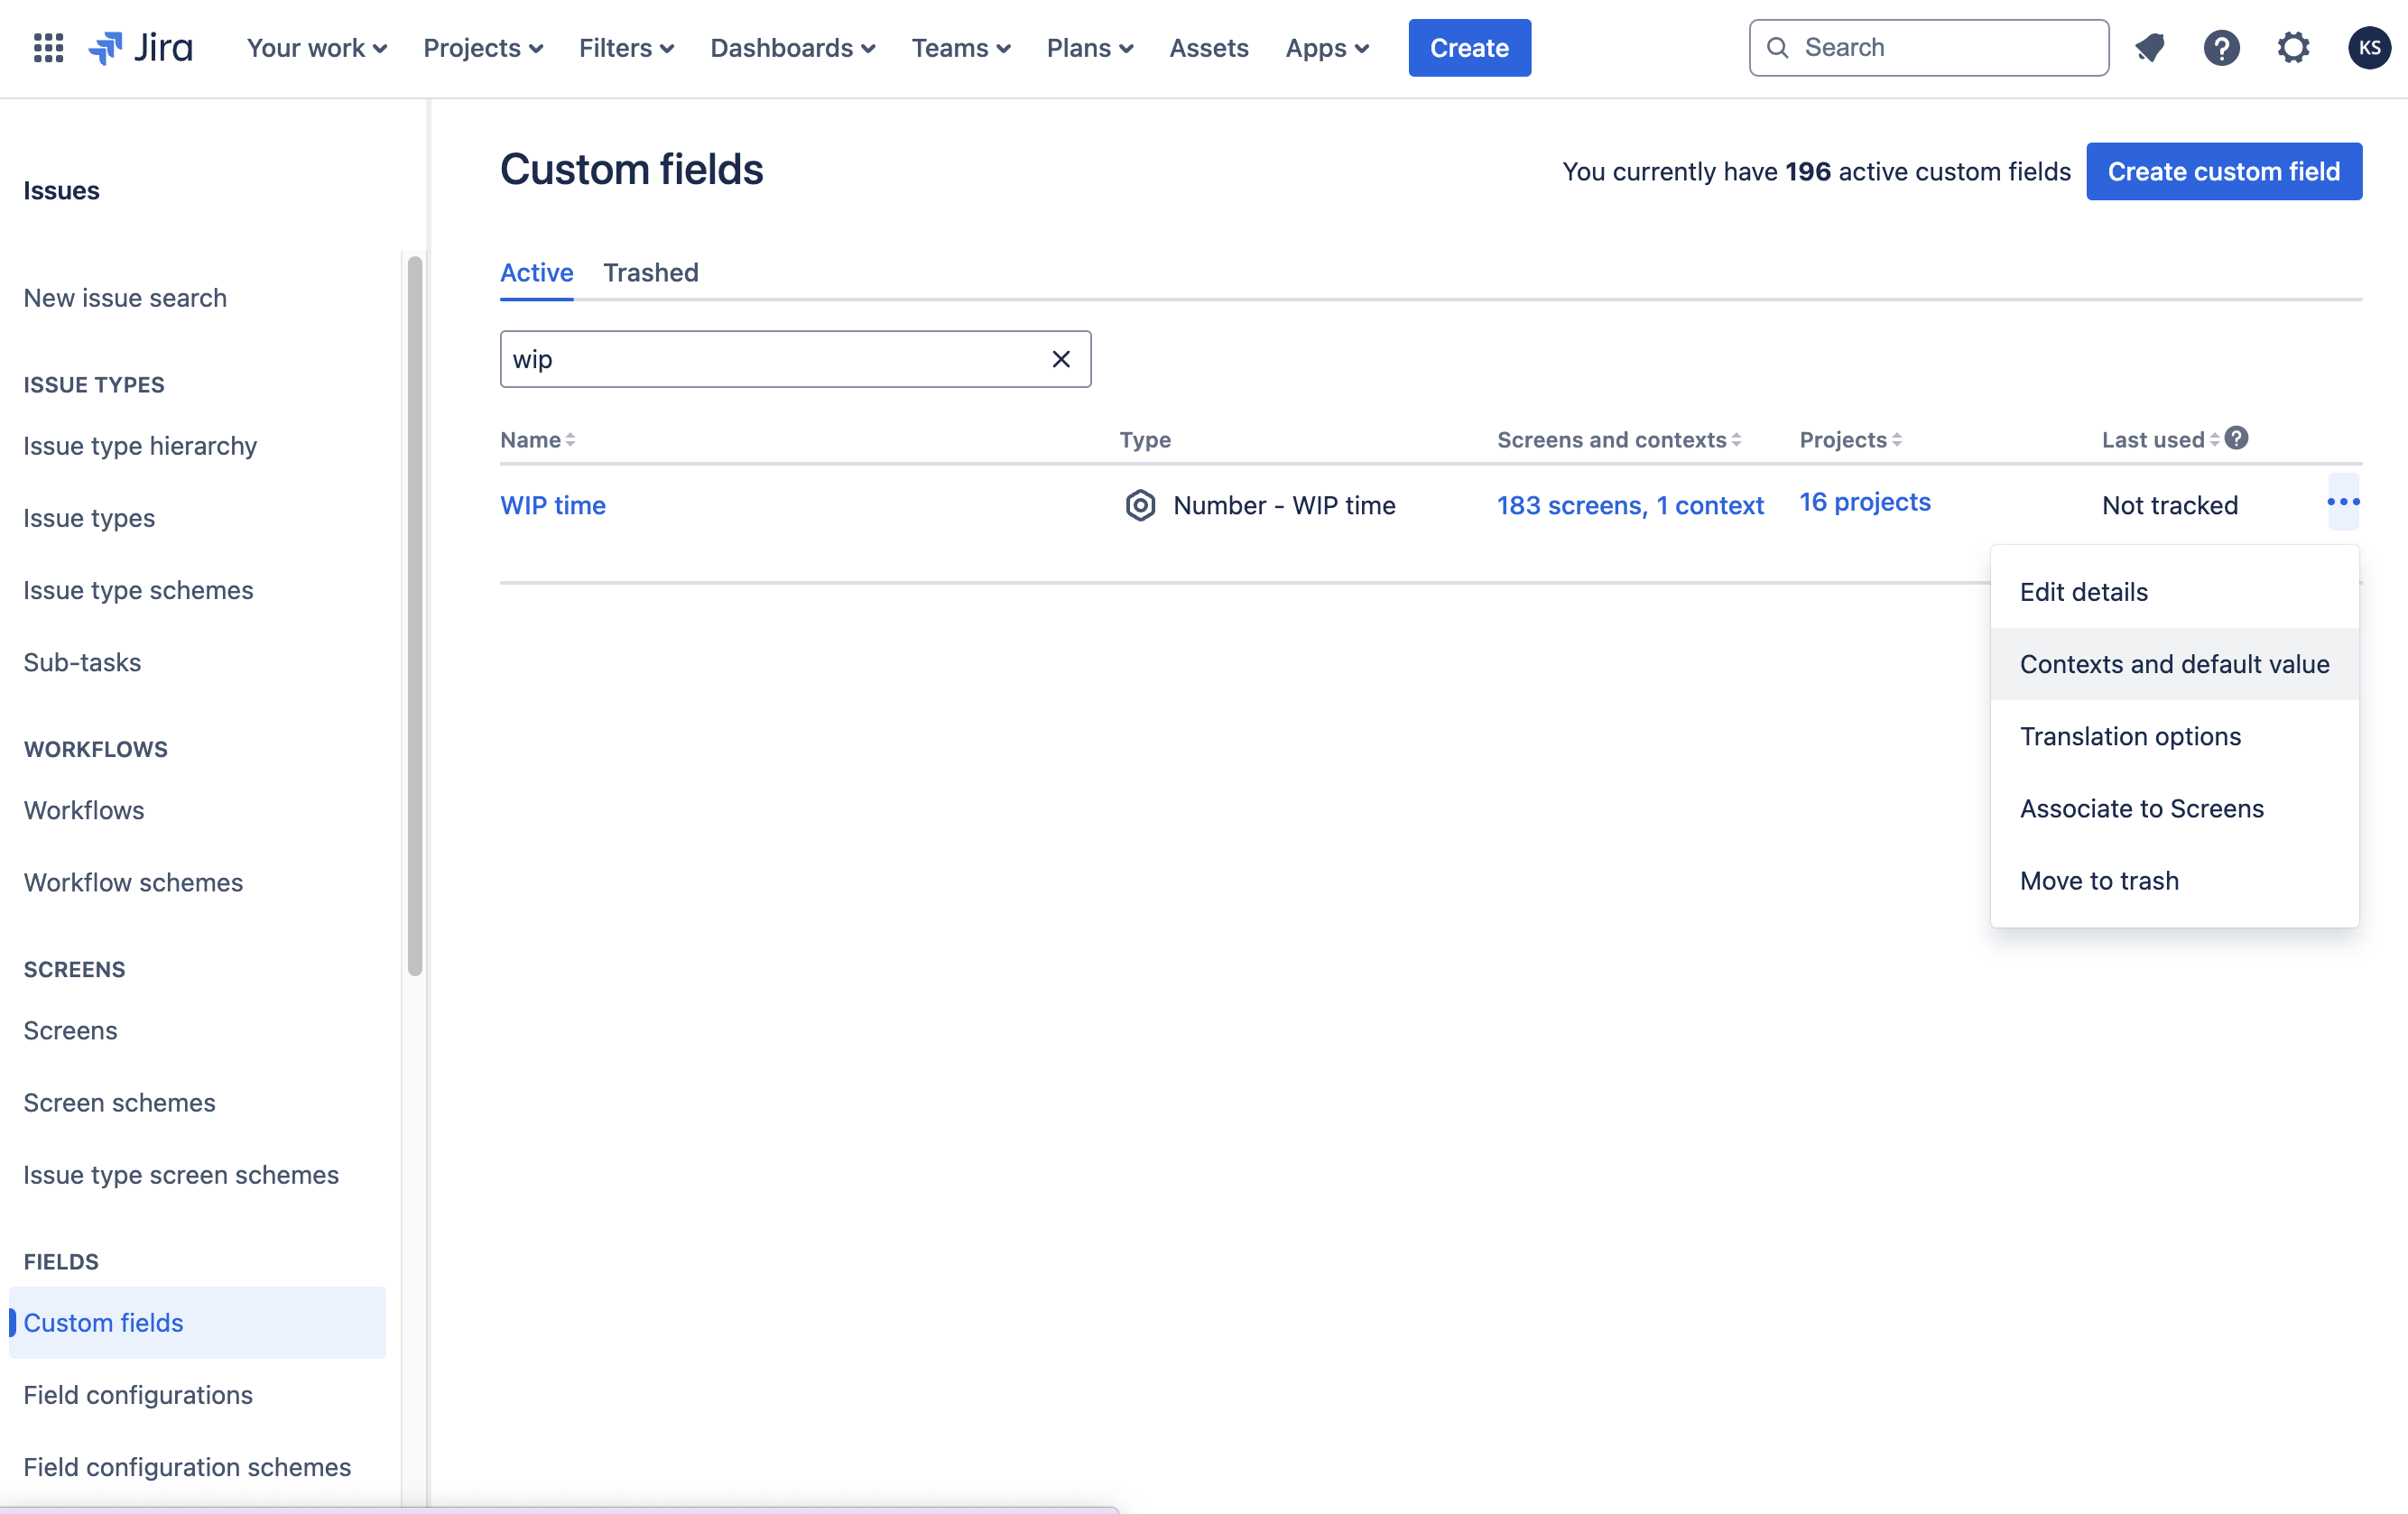The image size is (2408, 1514).
Task: Open the 183 screens, 1 context link
Action: tap(1629, 505)
